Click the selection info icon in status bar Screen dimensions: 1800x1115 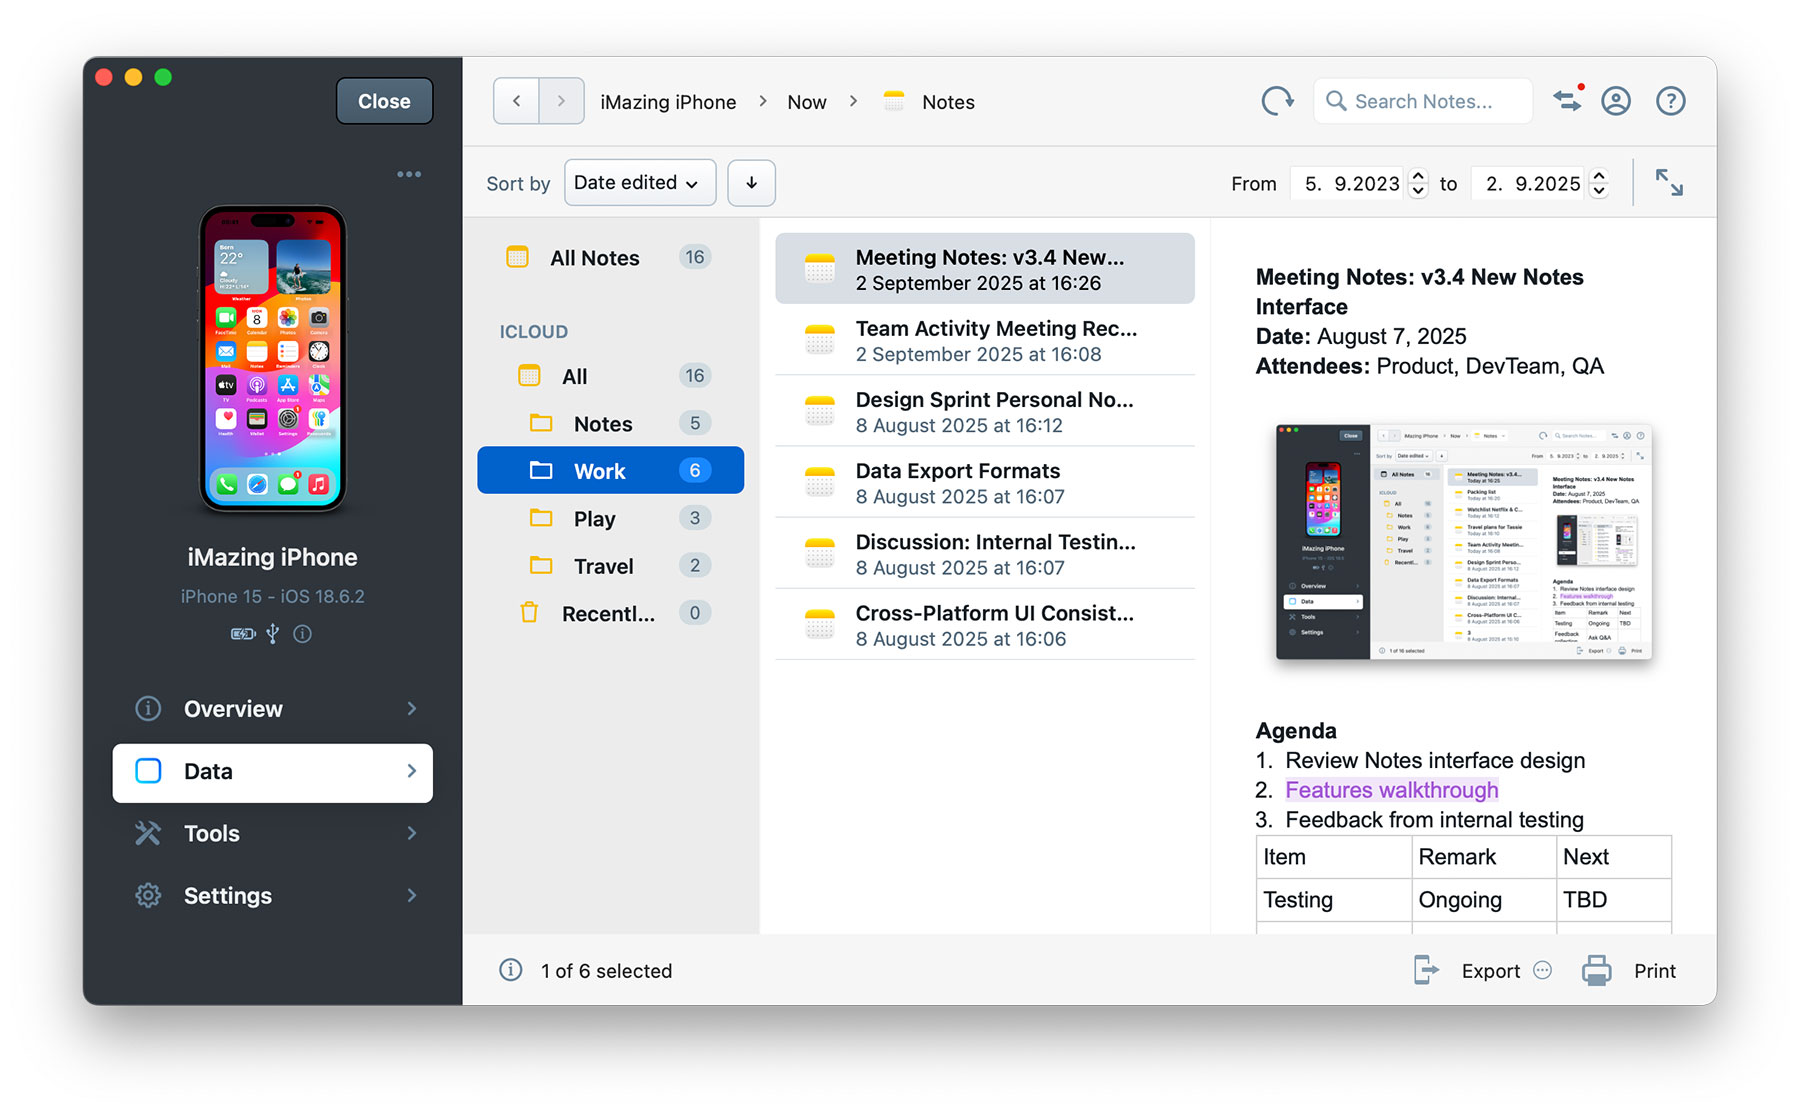[511, 971]
